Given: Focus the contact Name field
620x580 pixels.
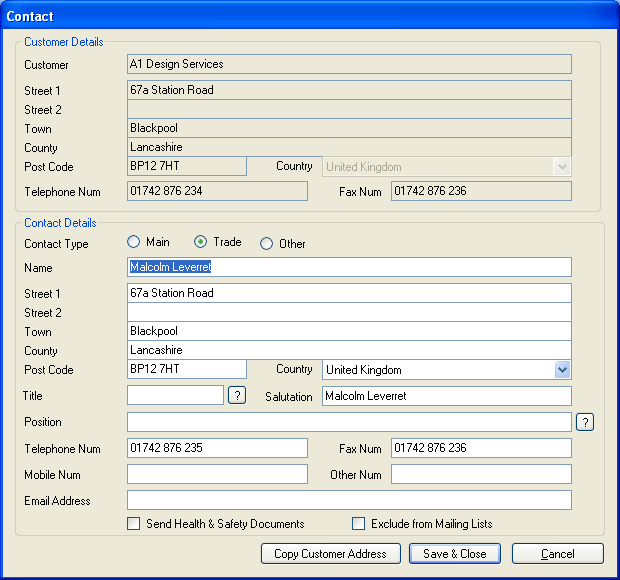Looking at the screenshot, I should click(x=349, y=267).
